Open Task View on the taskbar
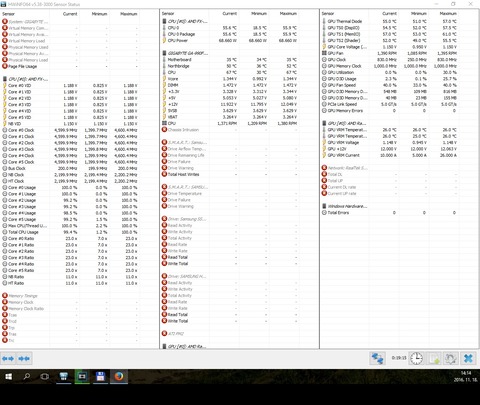480x405 pixels. pos(45,377)
